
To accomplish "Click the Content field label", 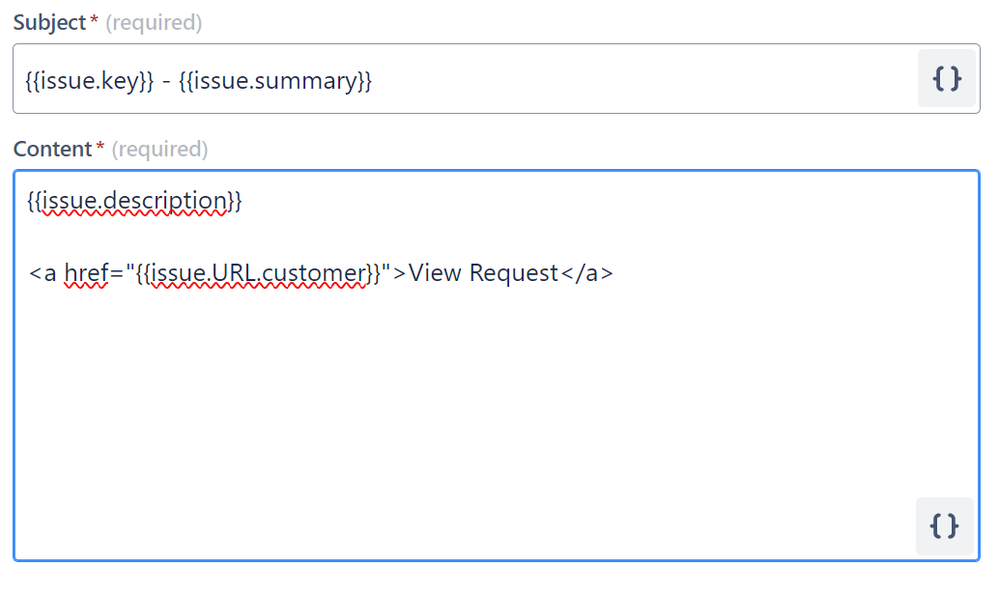I will pos(53,149).
